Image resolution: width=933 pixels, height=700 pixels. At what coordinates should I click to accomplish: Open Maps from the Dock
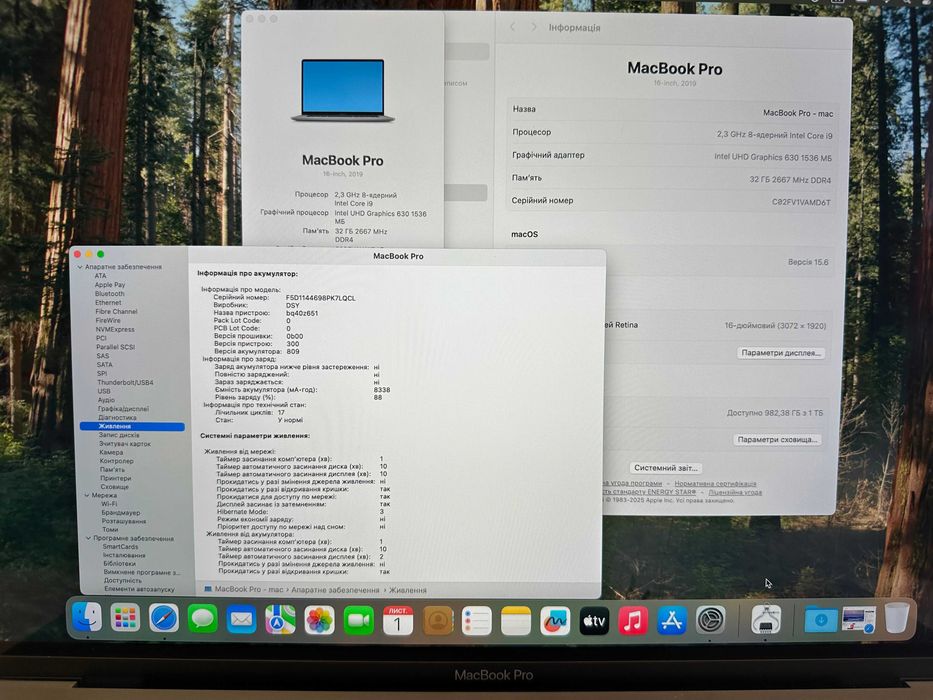(x=280, y=620)
